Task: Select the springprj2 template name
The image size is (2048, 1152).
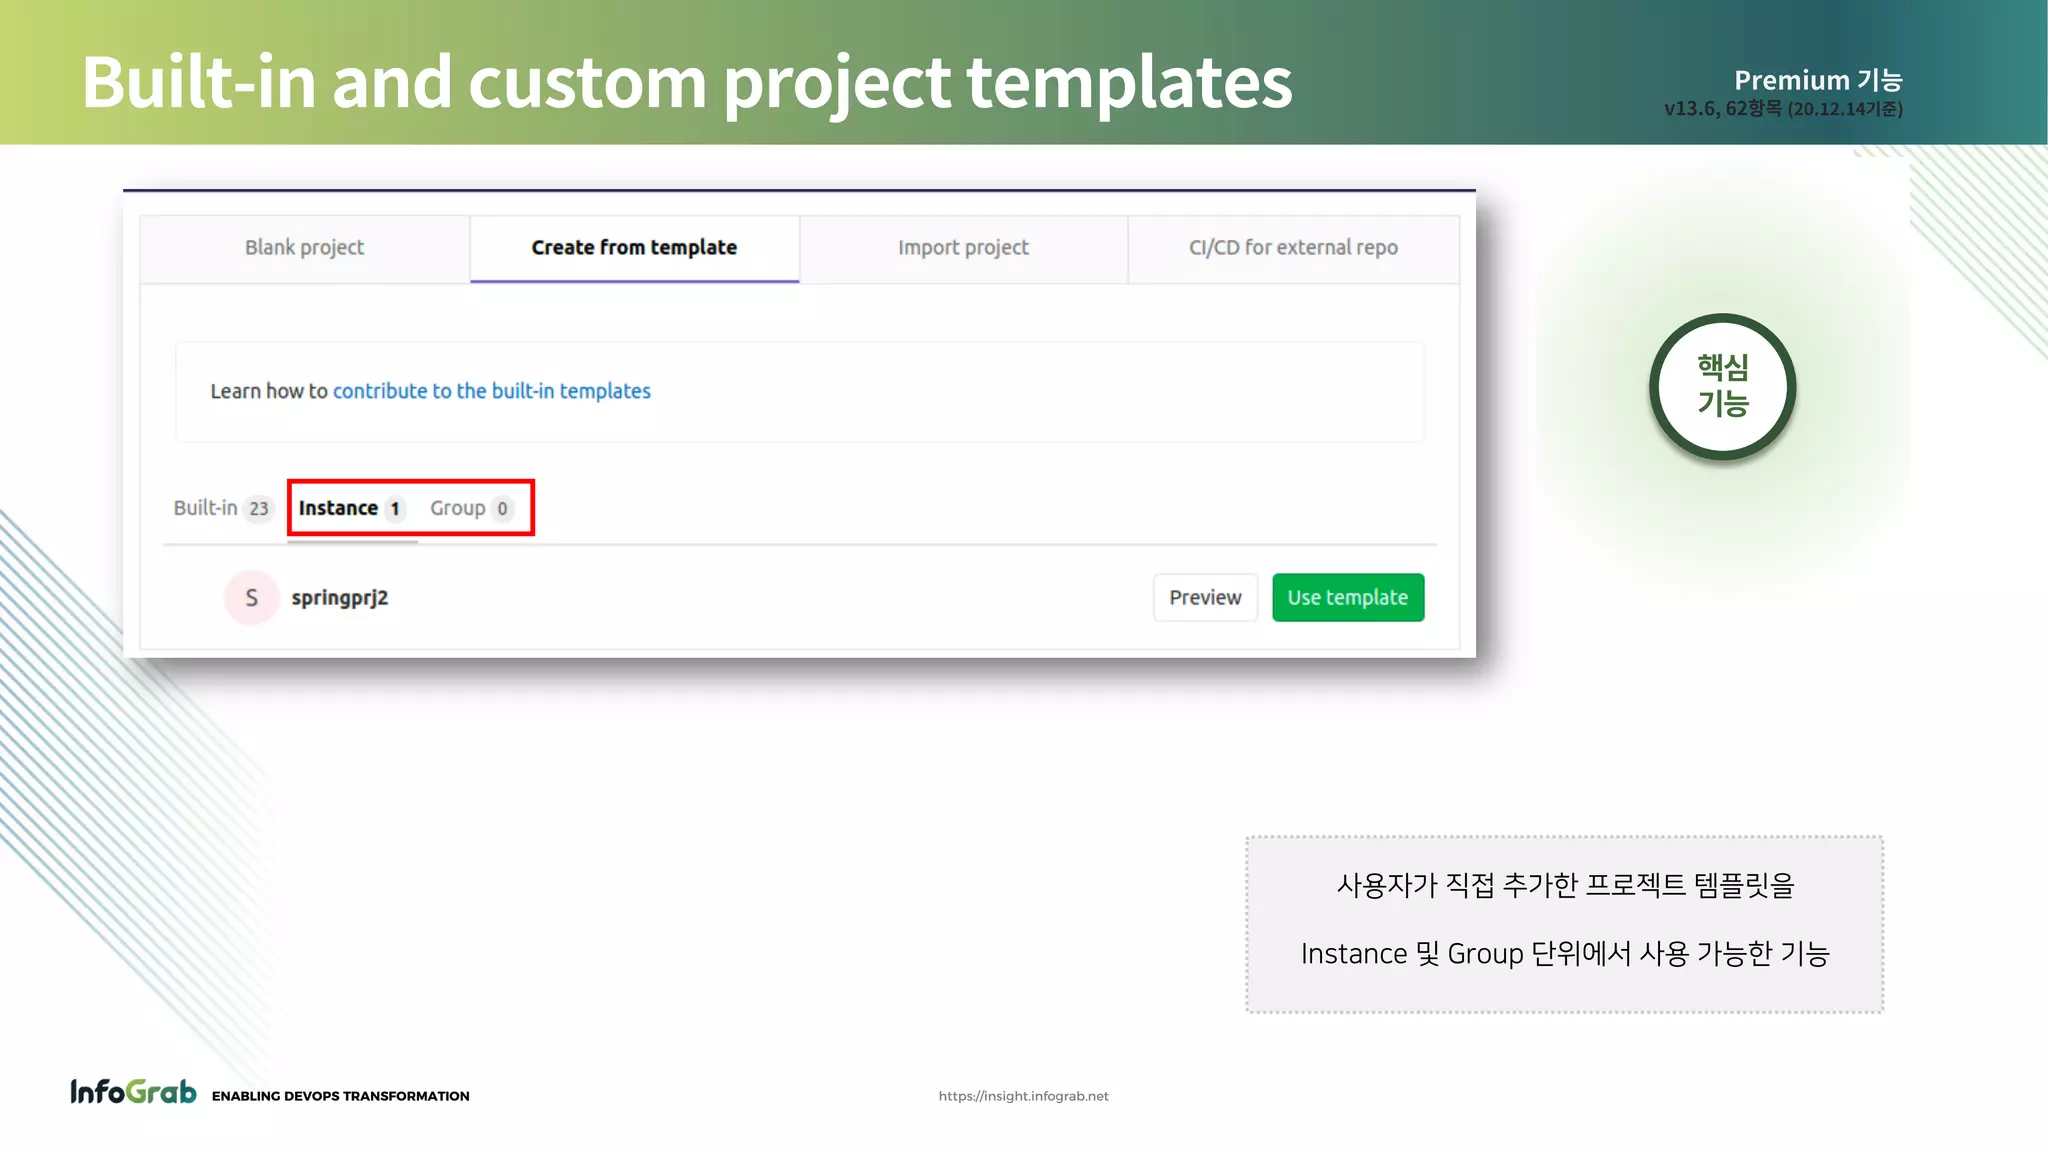Action: 340,598
